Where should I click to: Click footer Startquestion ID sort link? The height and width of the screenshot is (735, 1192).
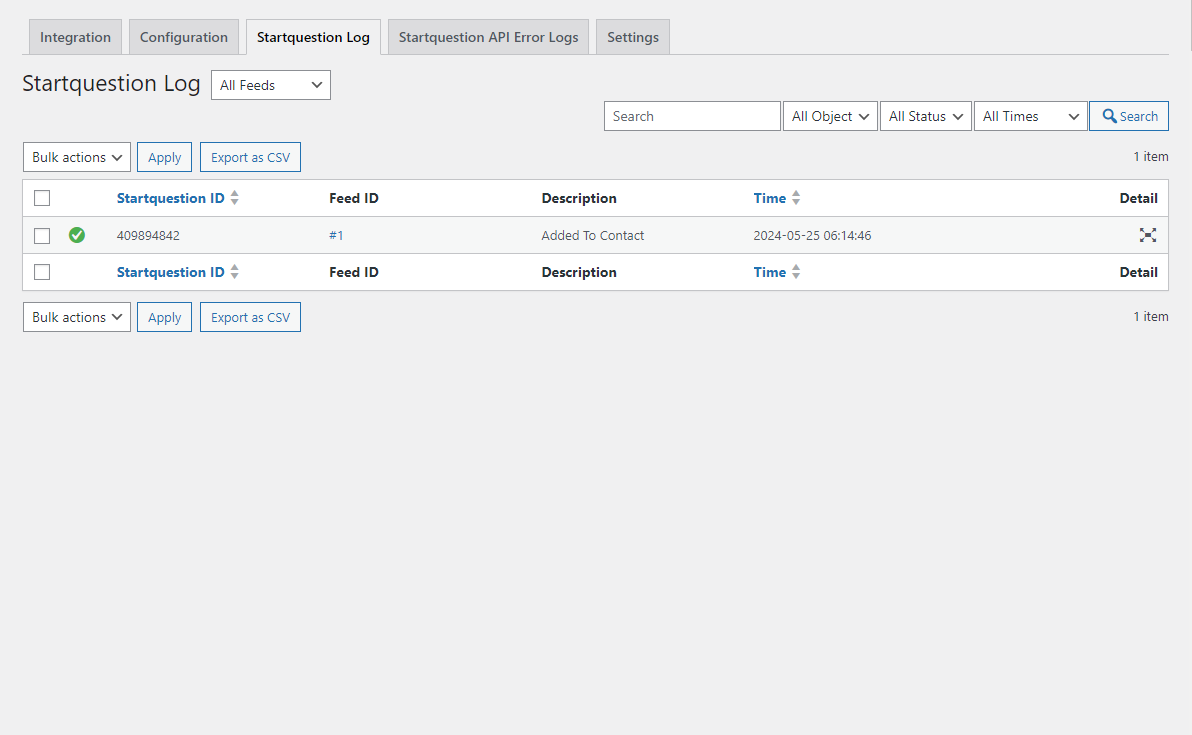pyautogui.click(x=170, y=272)
